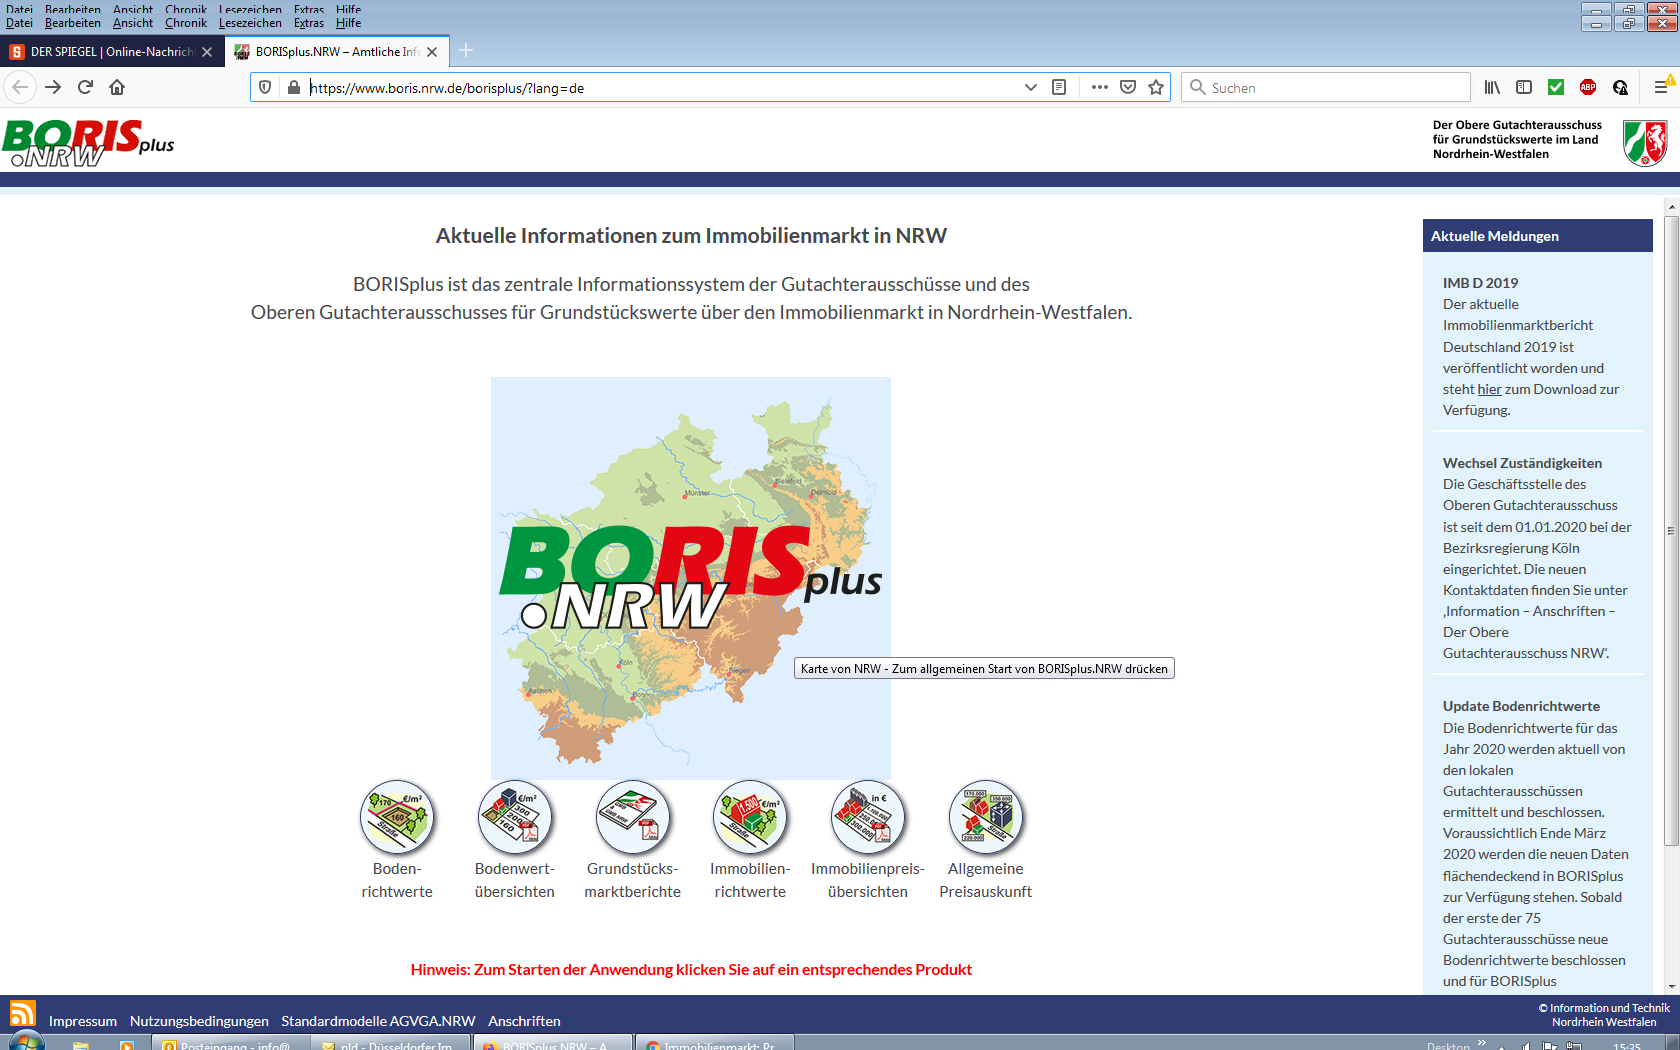This screenshot has height=1050, width=1680.
Task: Open Datei menu
Action: [19, 23]
